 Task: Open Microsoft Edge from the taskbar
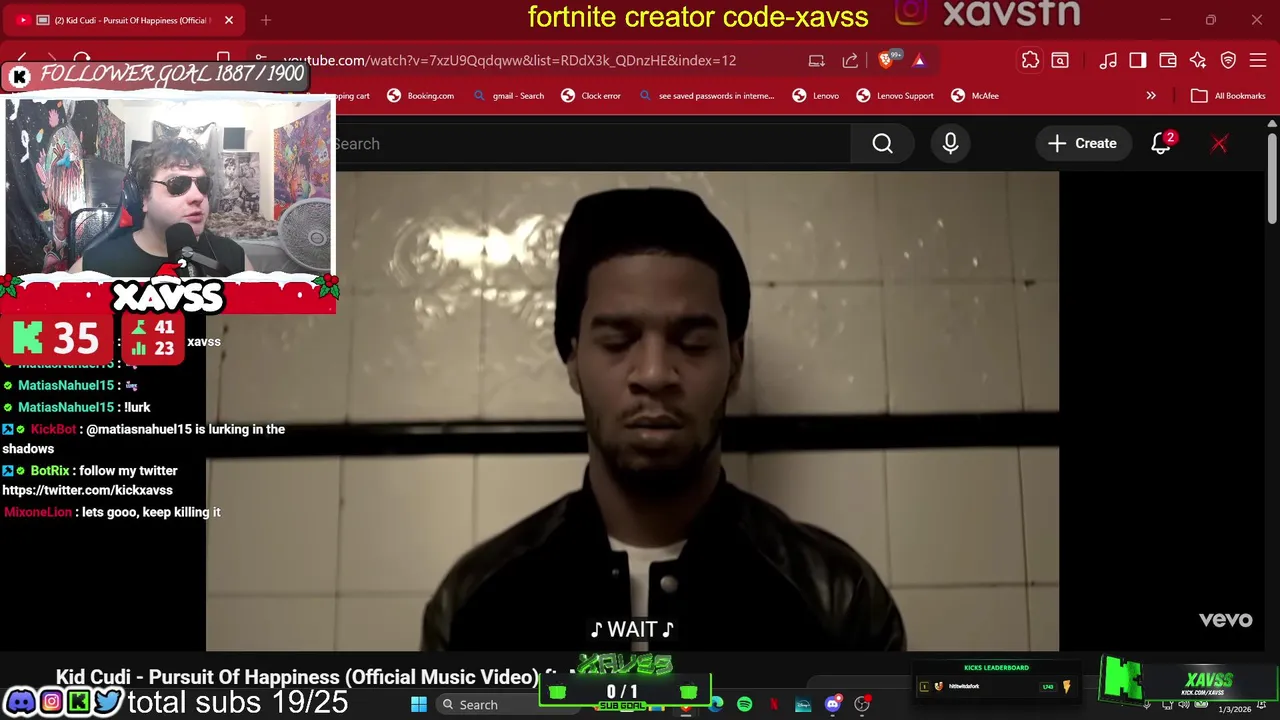(716, 705)
